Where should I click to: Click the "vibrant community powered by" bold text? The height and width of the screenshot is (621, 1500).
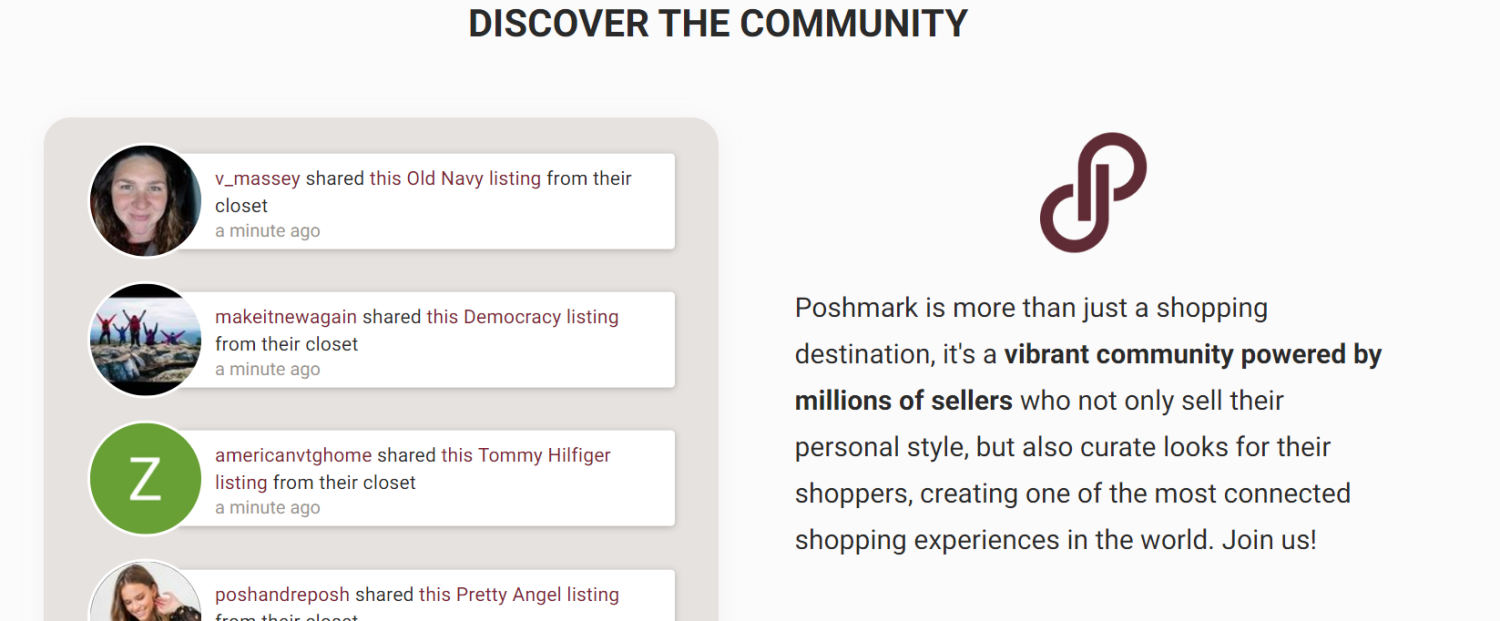pos(1193,354)
